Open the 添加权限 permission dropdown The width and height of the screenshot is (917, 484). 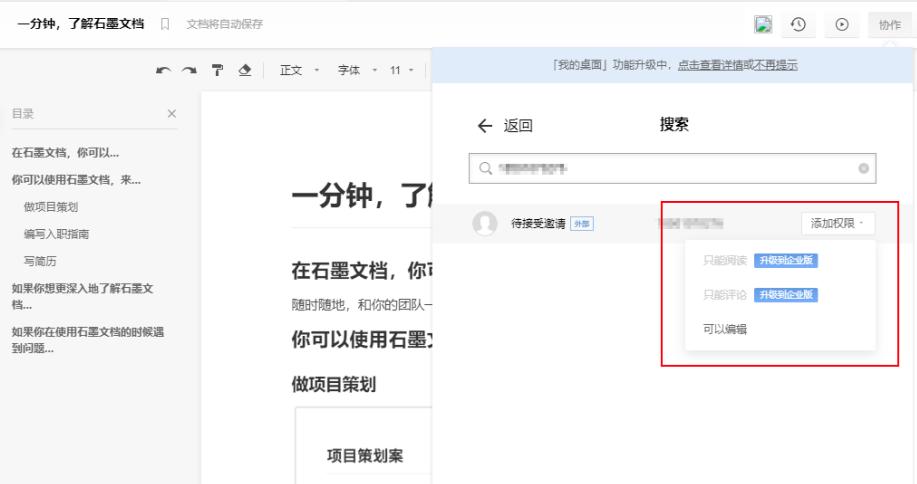click(837, 223)
